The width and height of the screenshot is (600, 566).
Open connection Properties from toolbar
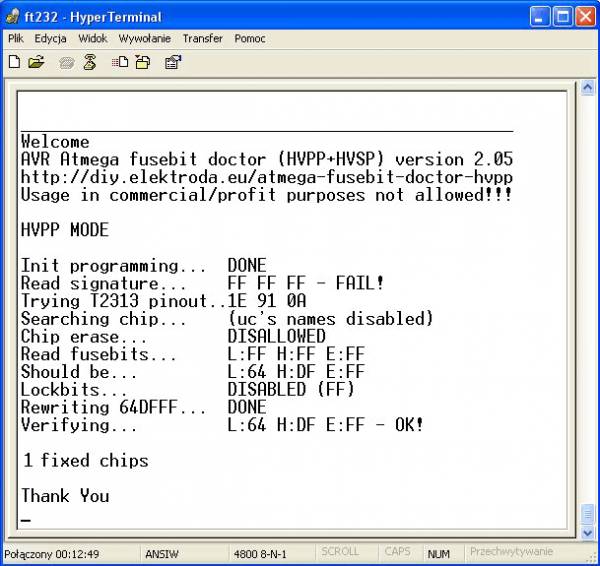pyautogui.click(x=172, y=62)
